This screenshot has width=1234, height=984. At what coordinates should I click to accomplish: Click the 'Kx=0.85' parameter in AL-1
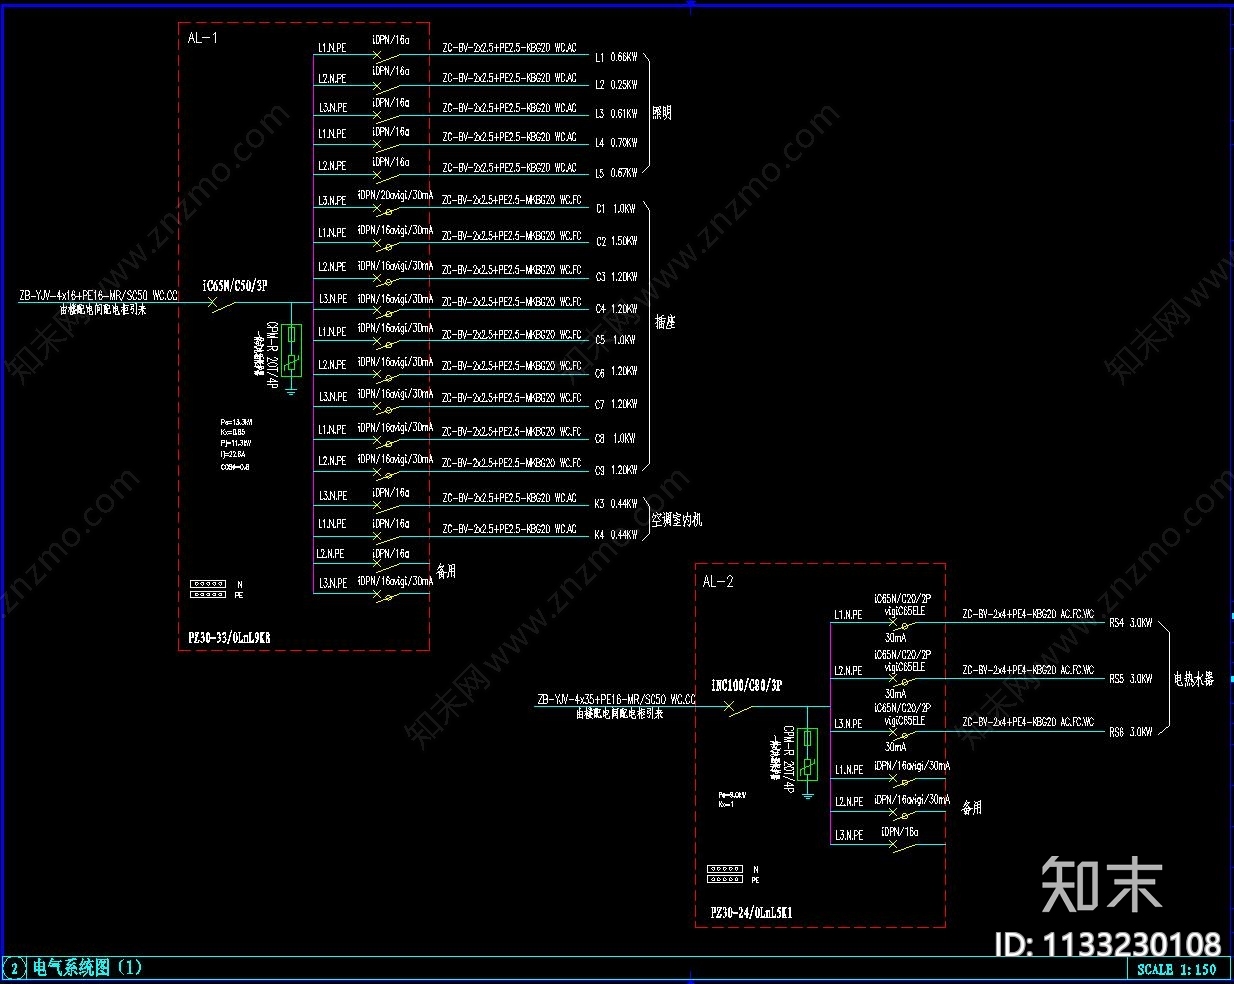233,432
